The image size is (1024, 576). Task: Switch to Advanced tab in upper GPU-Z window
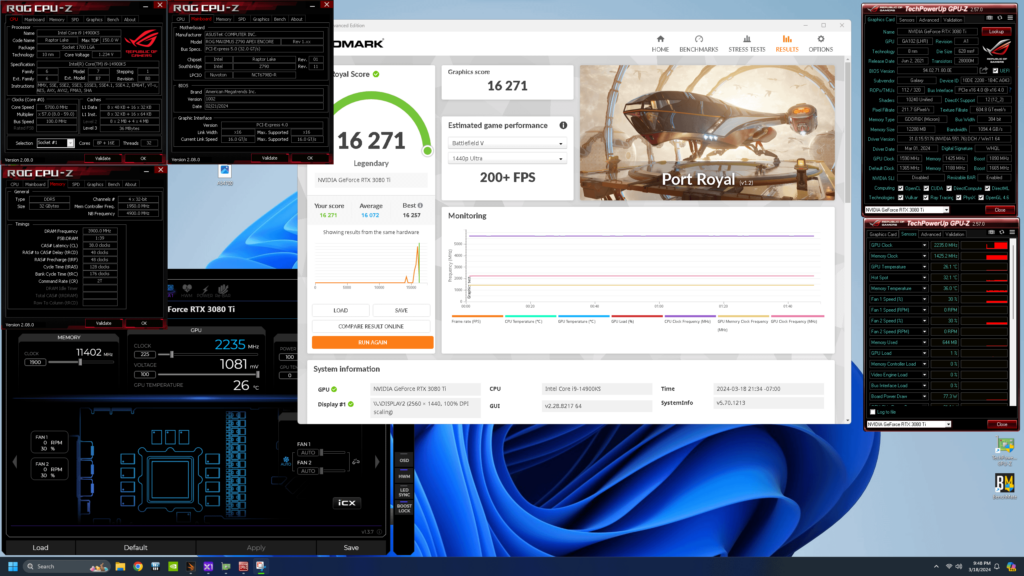[928, 20]
